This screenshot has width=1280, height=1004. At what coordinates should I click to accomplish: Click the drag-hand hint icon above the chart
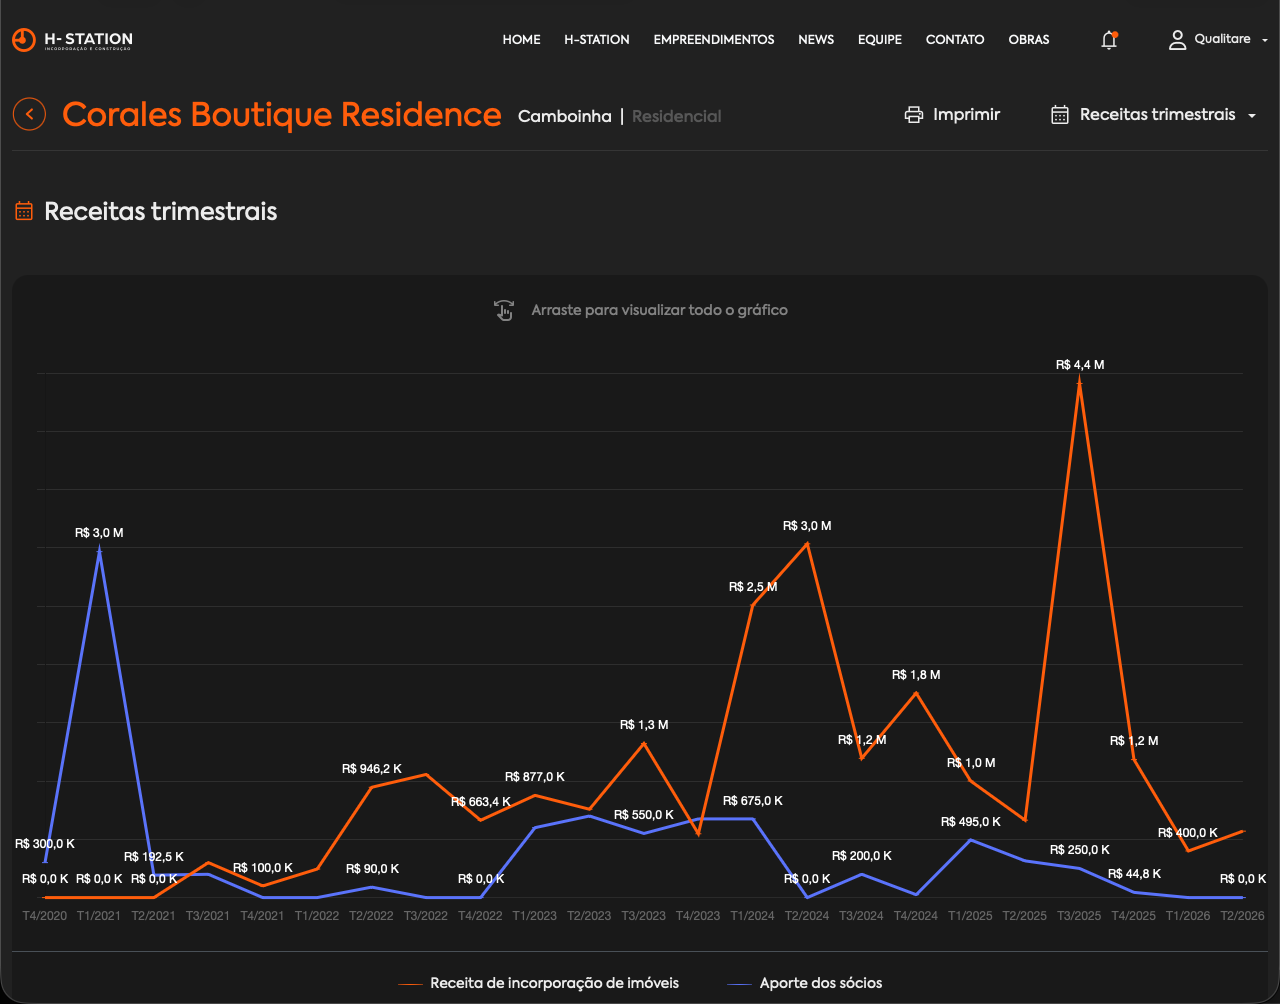click(x=505, y=310)
